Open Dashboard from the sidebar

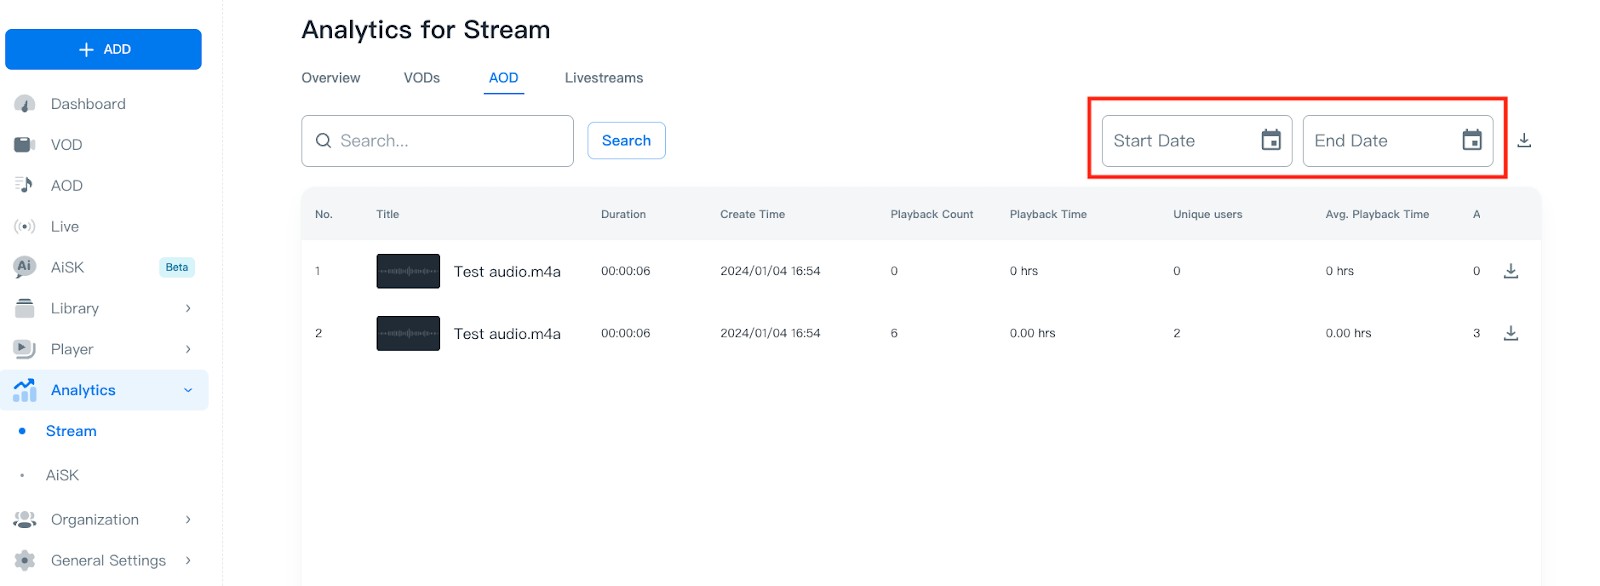click(x=88, y=104)
